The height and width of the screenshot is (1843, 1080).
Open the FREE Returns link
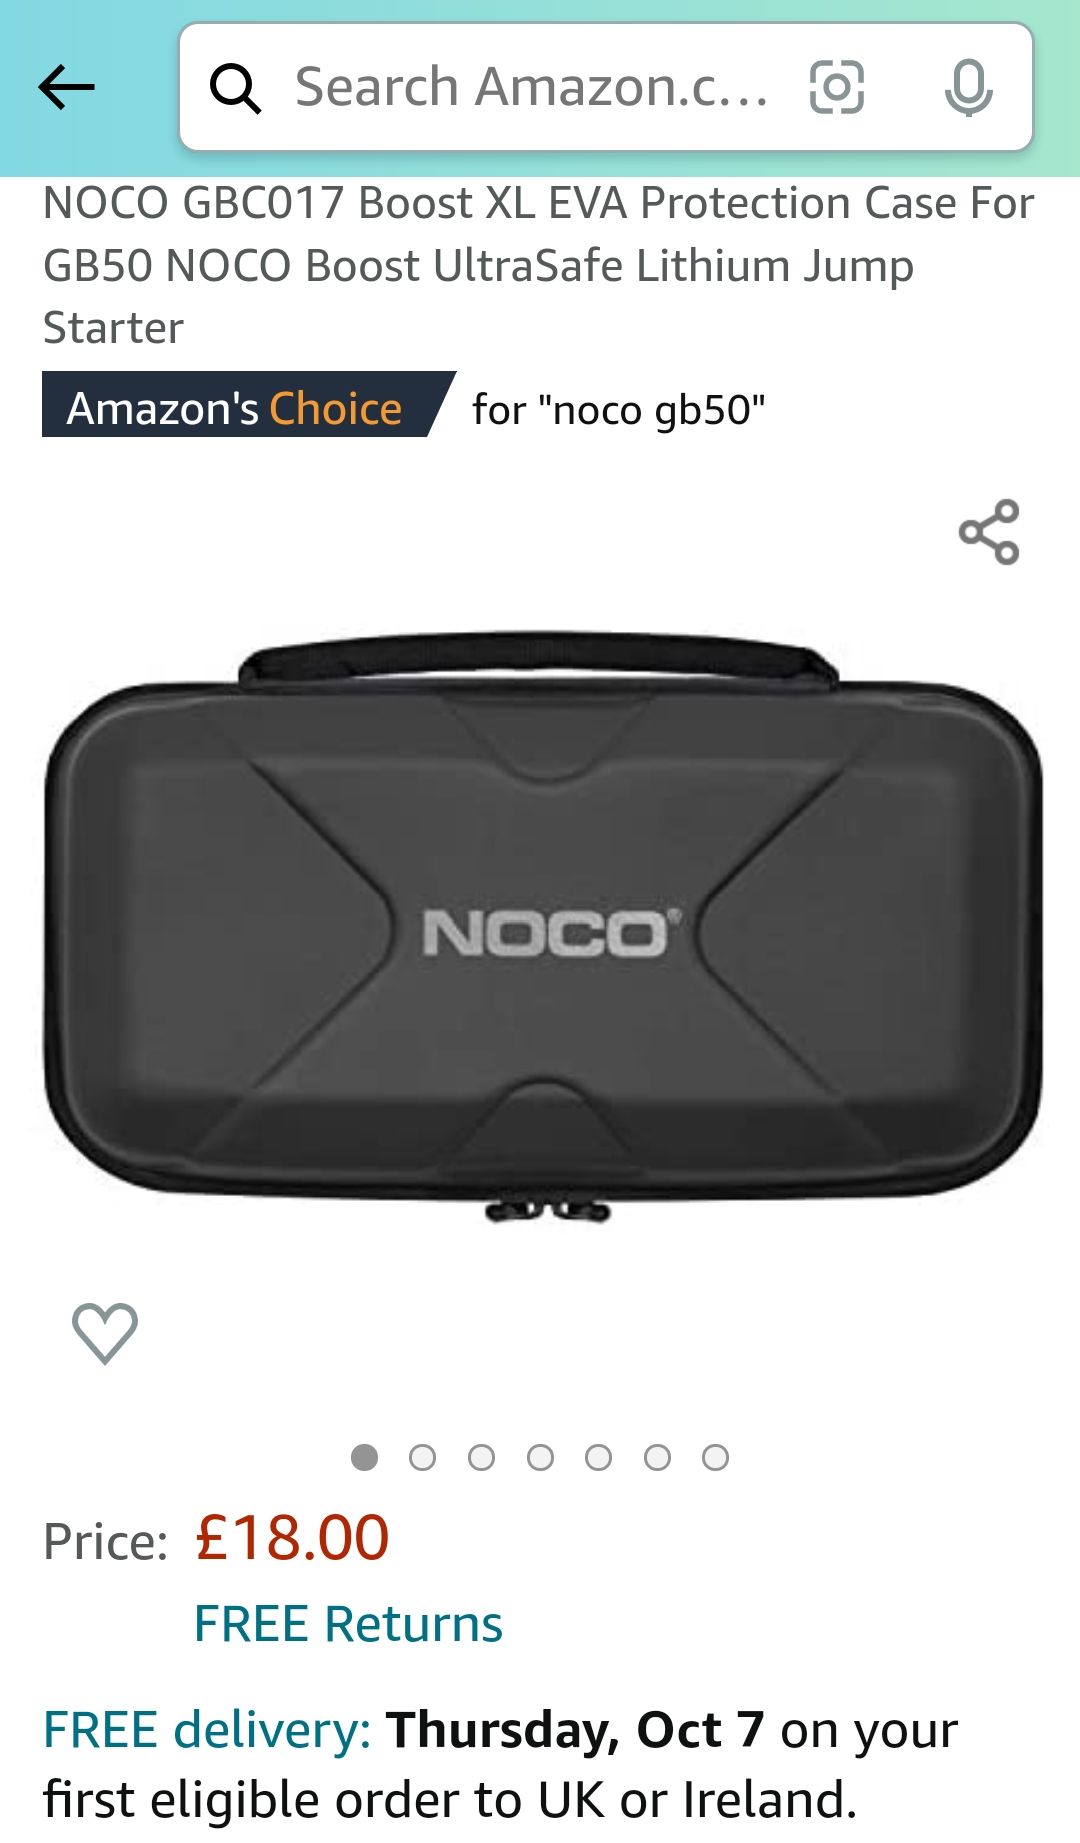348,1623
